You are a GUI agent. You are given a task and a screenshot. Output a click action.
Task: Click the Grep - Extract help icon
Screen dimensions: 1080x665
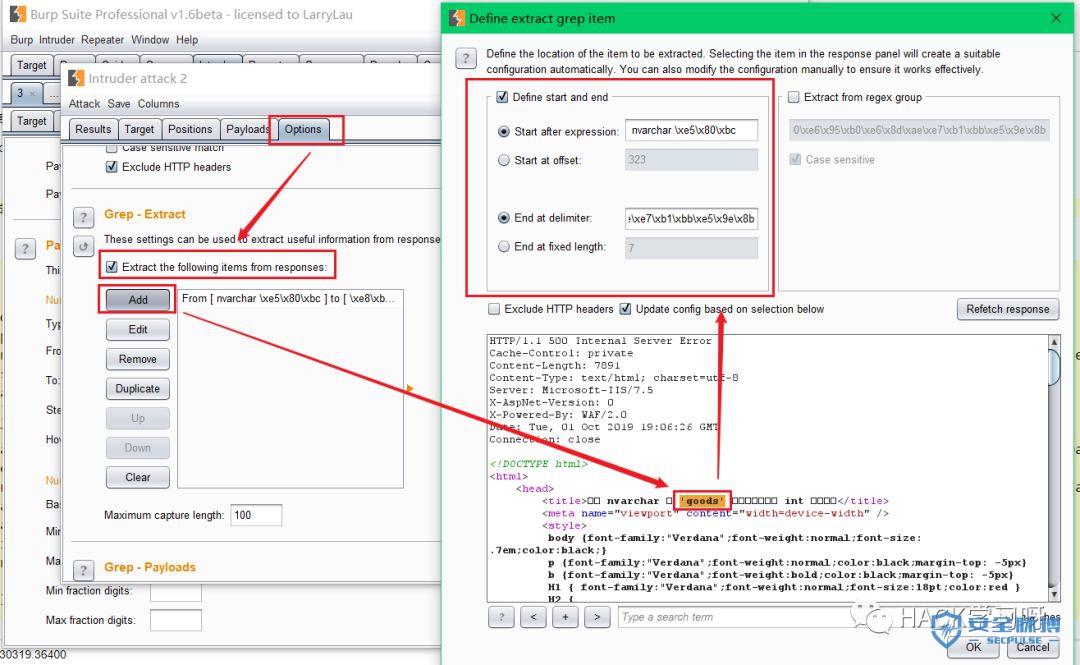pyautogui.click(x=83, y=218)
